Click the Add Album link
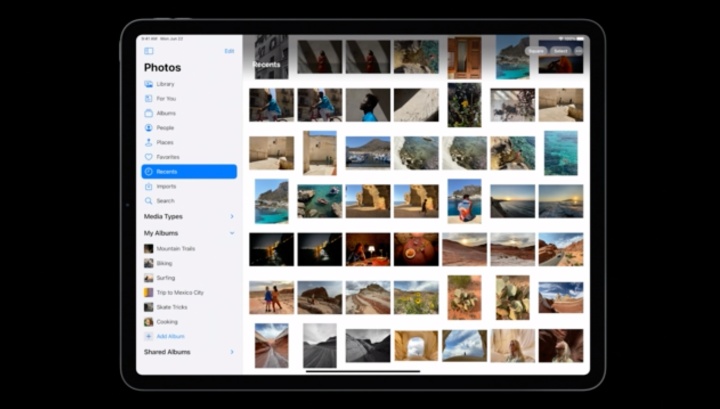 click(x=170, y=336)
